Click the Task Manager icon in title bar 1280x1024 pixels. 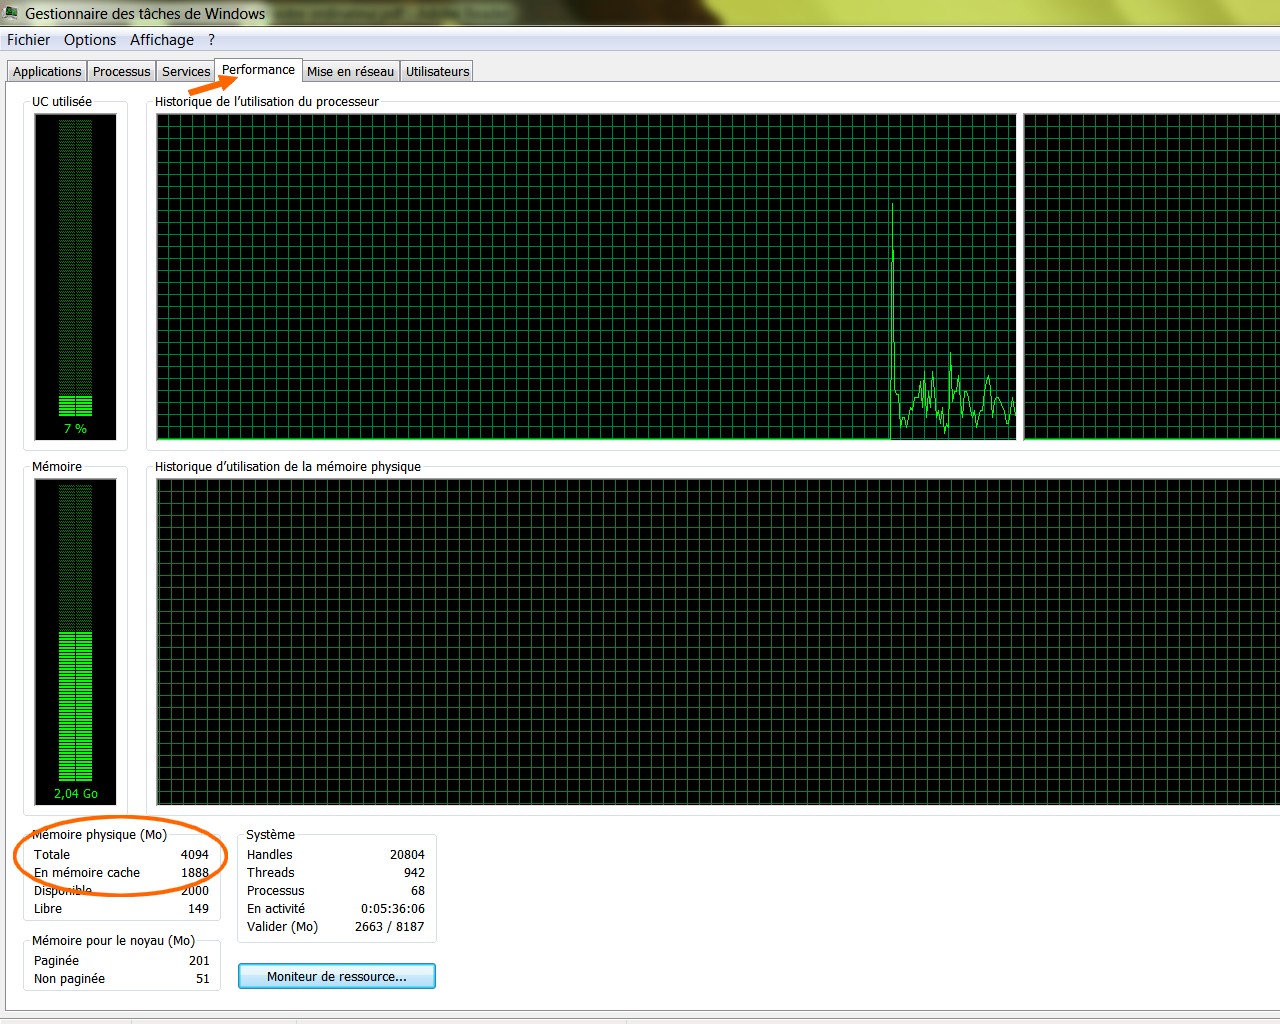coord(11,13)
